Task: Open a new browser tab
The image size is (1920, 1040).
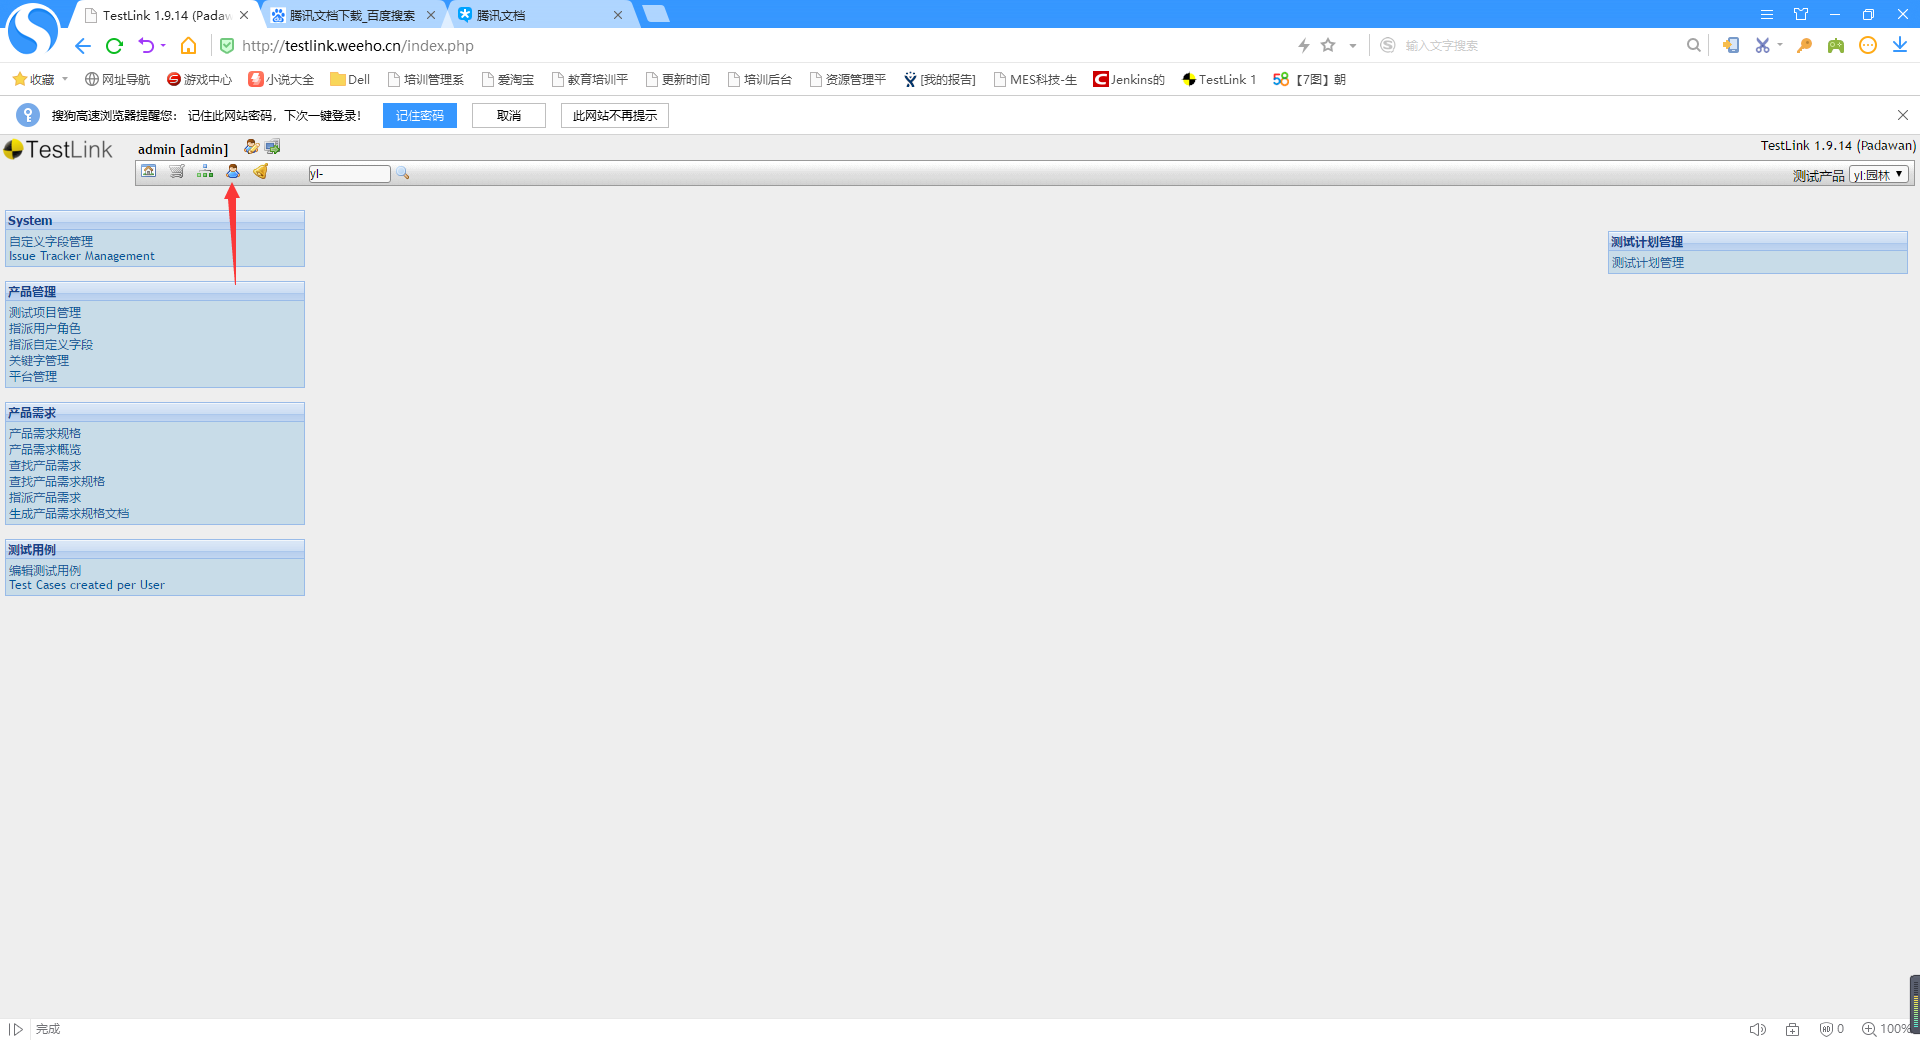Action: [x=656, y=14]
